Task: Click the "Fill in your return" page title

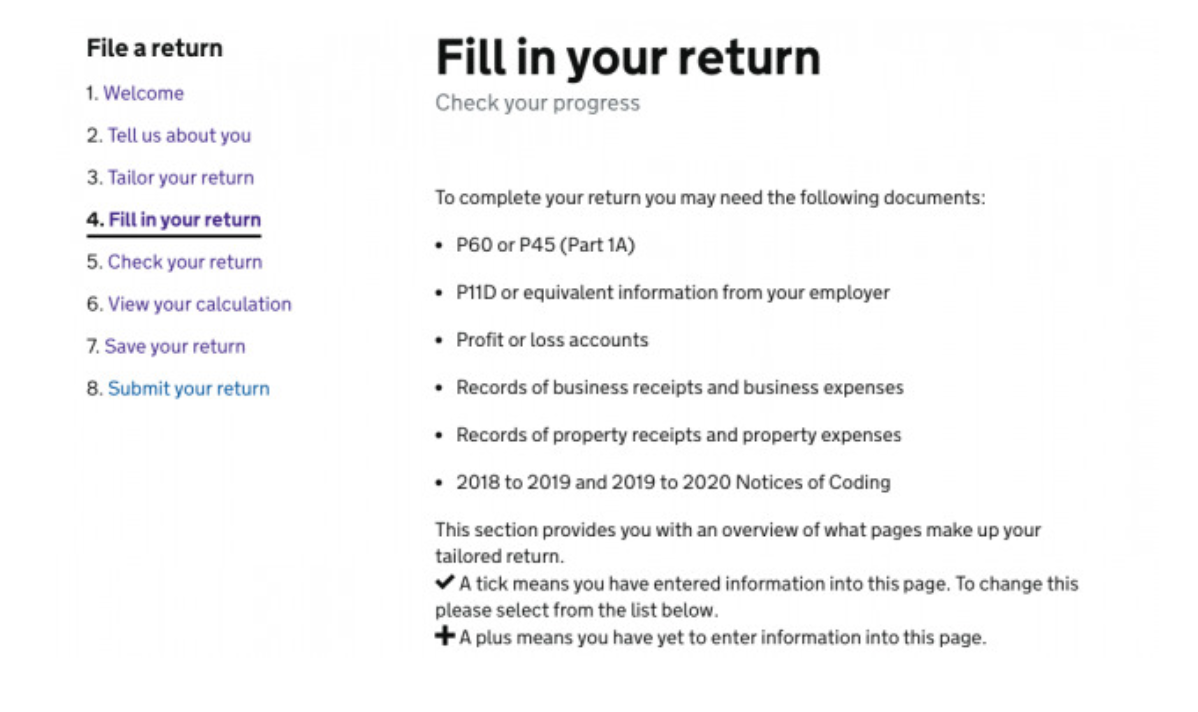Action: [628, 58]
